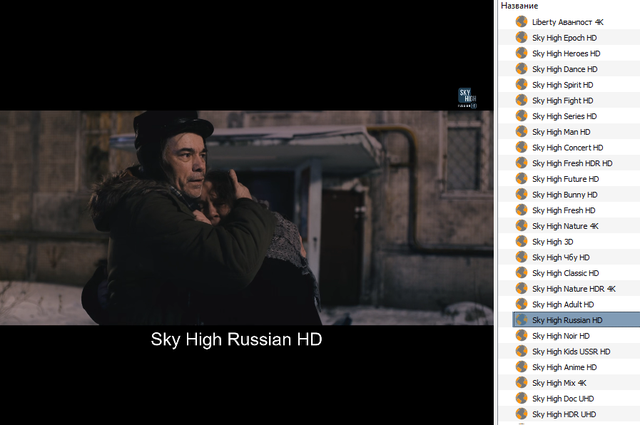Image resolution: width=640 pixels, height=425 pixels.
Task: Click the globe icon beside Sky High Man HD
Action: [x=521, y=131]
